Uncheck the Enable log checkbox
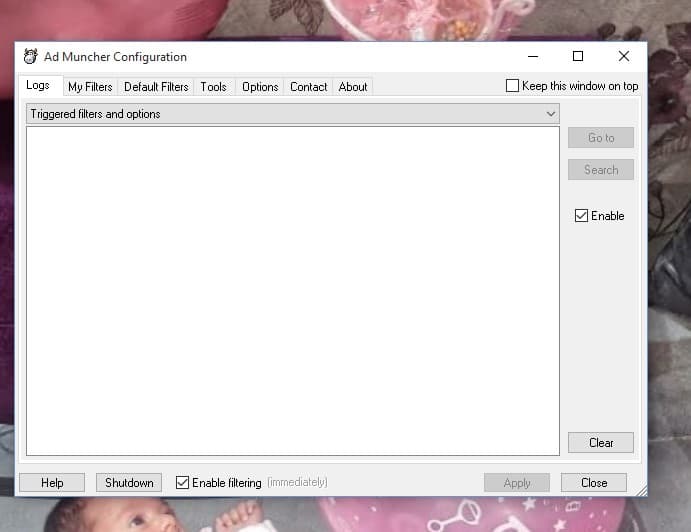Image resolution: width=691 pixels, height=532 pixels. pyautogui.click(x=581, y=216)
